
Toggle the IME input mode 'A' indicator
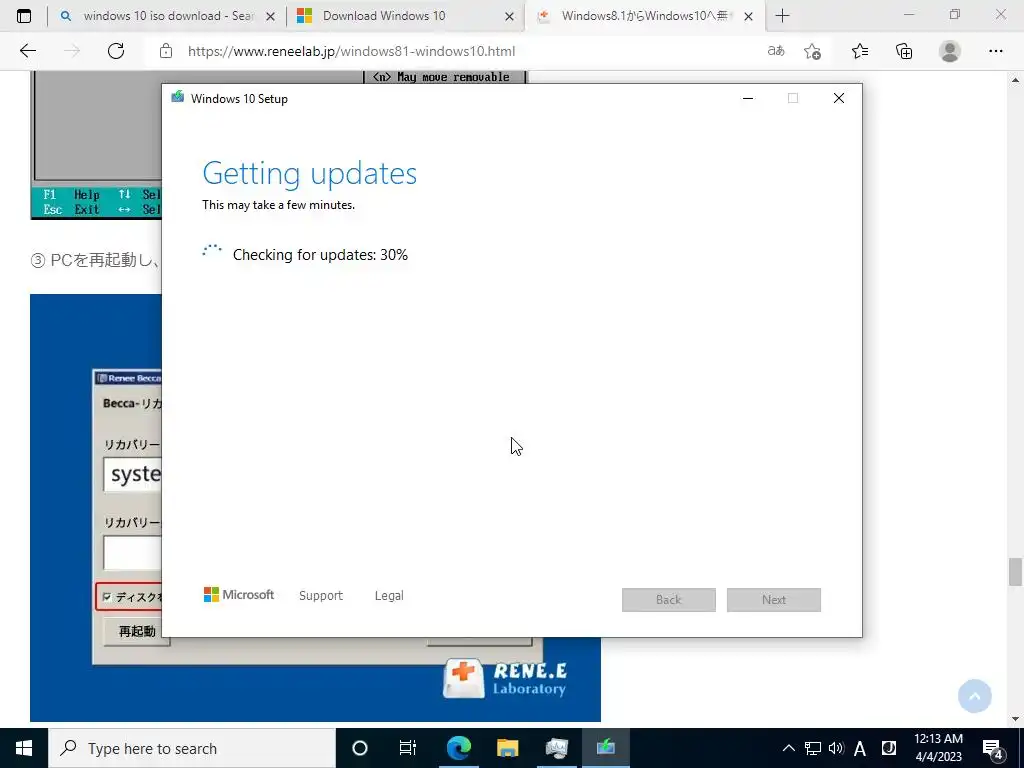860,748
